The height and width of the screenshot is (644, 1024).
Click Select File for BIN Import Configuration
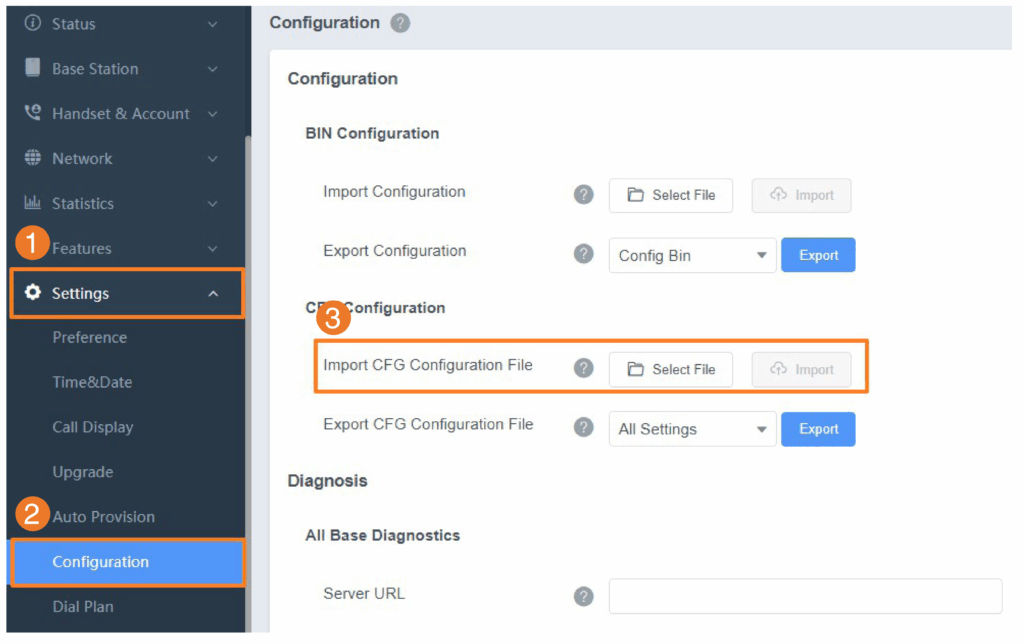point(671,195)
